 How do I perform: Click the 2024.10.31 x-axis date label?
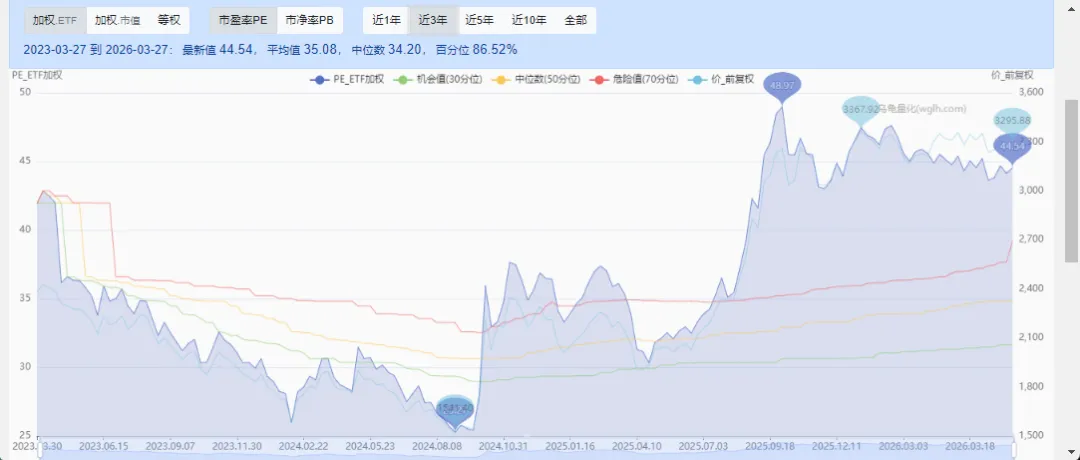504,446
